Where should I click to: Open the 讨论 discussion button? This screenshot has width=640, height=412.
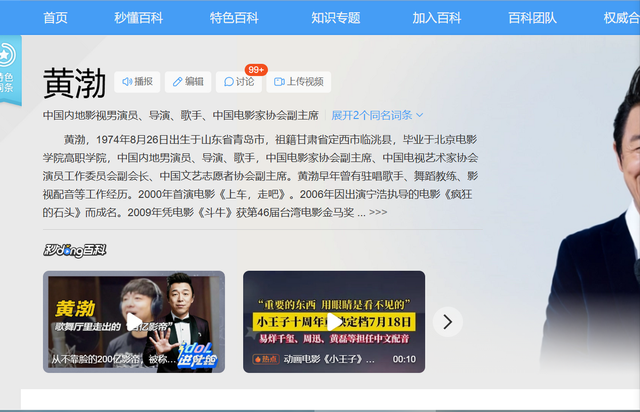[239, 82]
